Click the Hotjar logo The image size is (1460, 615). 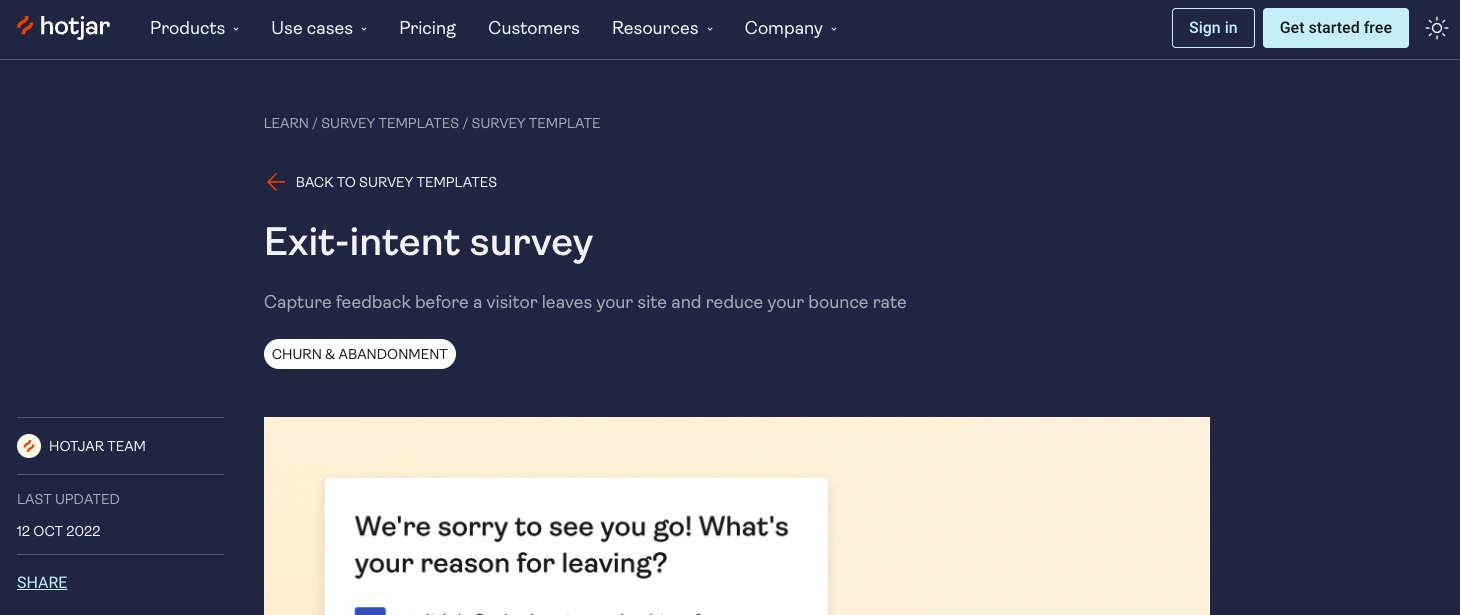coord(63,27)
